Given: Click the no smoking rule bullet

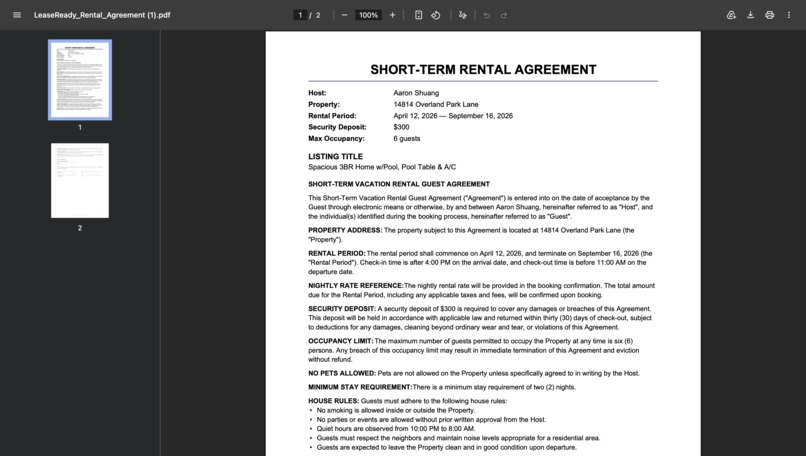Looking at the screenshot, I should pos(396,410).
